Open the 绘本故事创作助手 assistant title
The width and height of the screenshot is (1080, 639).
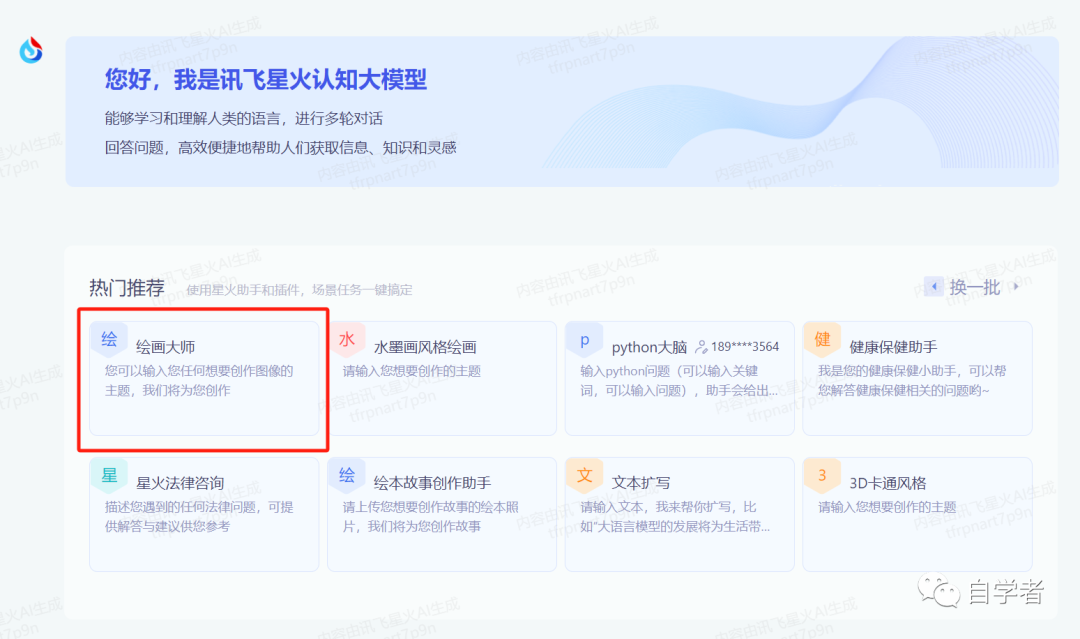tap(433, 483)
